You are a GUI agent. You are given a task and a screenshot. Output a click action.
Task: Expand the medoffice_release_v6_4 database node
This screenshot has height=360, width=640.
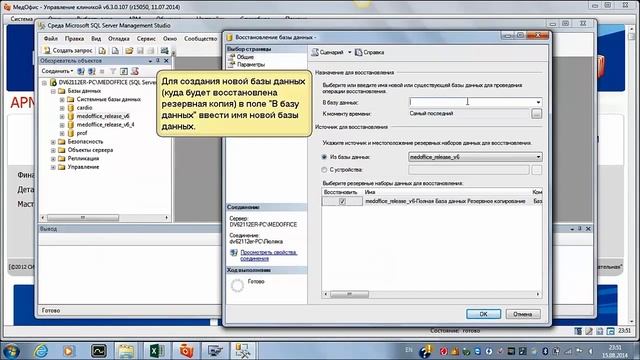point(62,125)
